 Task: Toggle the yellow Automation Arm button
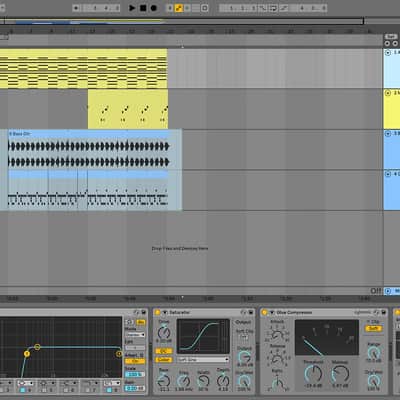(x=179, y=8)
